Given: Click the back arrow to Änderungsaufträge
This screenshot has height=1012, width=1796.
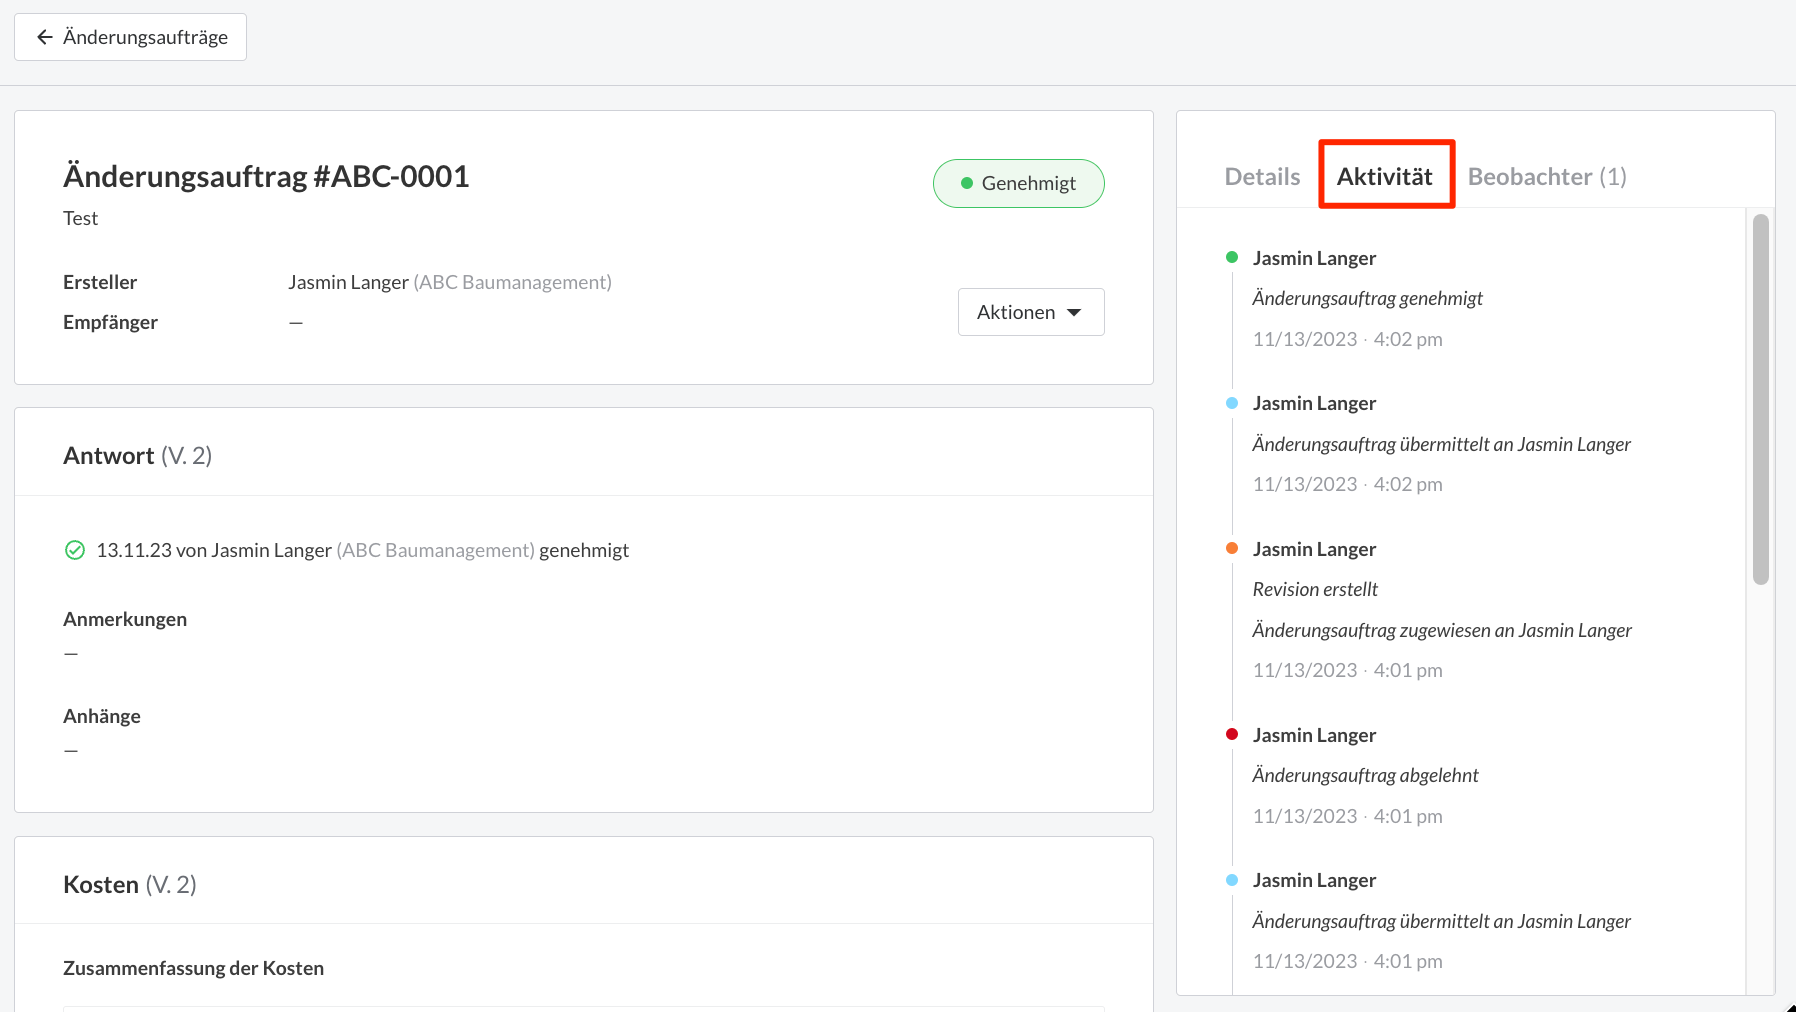Looking at the screenshot, I should [44, 37].
